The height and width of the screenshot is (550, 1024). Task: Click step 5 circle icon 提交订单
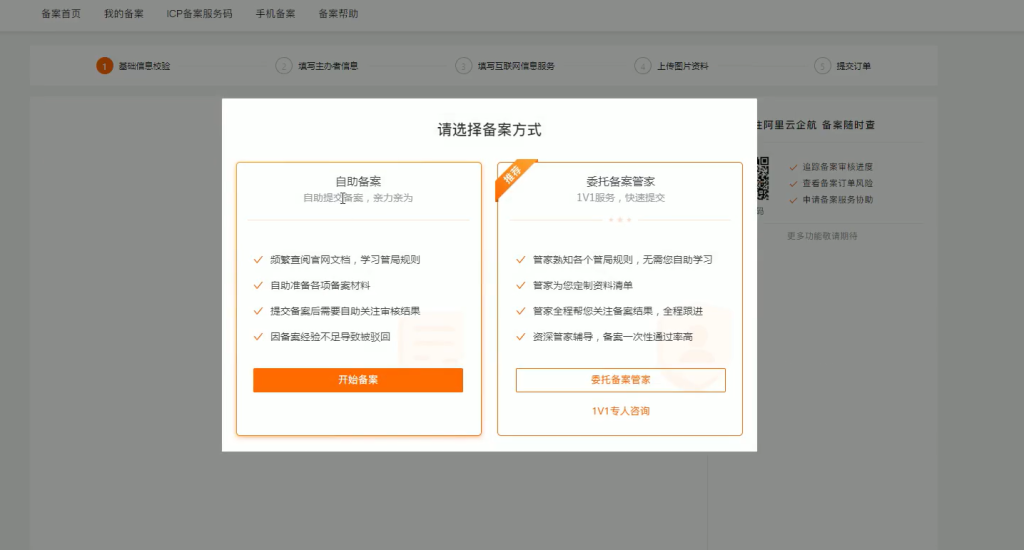point(822,66)
